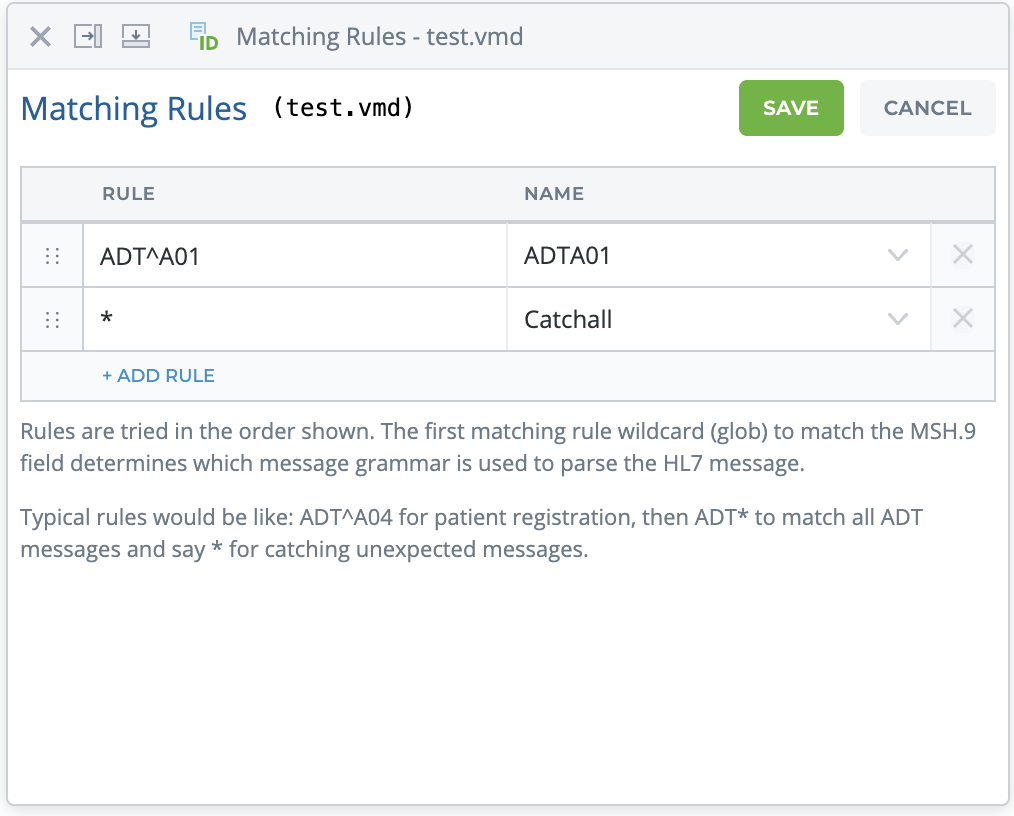The height and width of the screenshot is (816, 1014).
Task: Grab the drag handle for the * rule
Action: (53, 320)
